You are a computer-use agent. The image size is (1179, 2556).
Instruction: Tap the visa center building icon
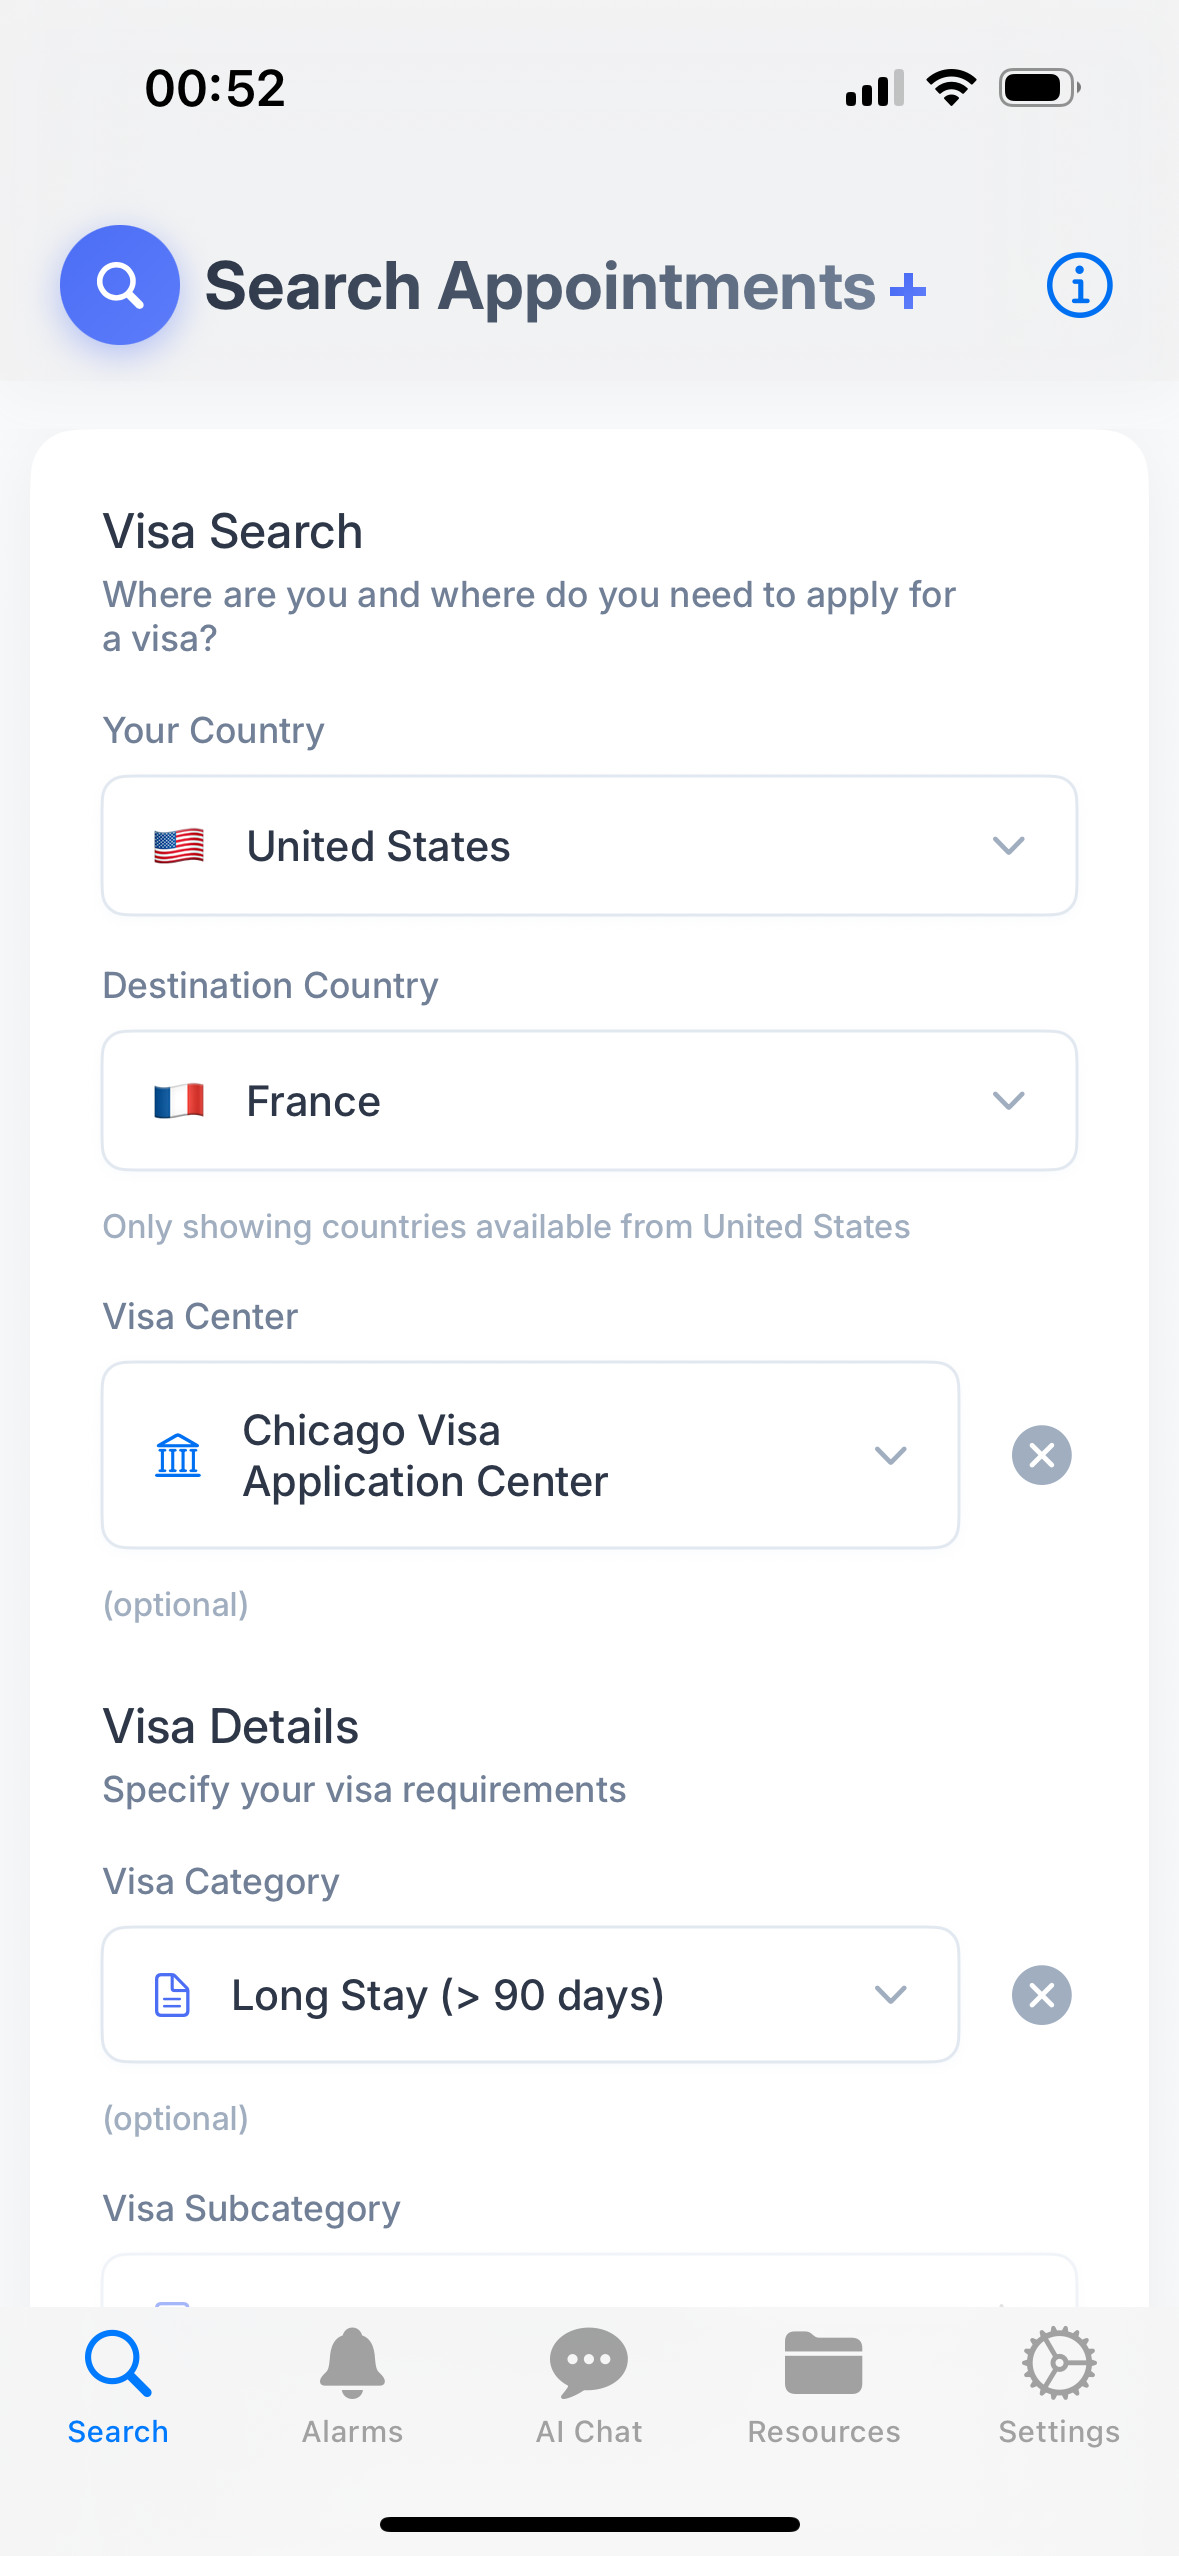(178, 1455)
